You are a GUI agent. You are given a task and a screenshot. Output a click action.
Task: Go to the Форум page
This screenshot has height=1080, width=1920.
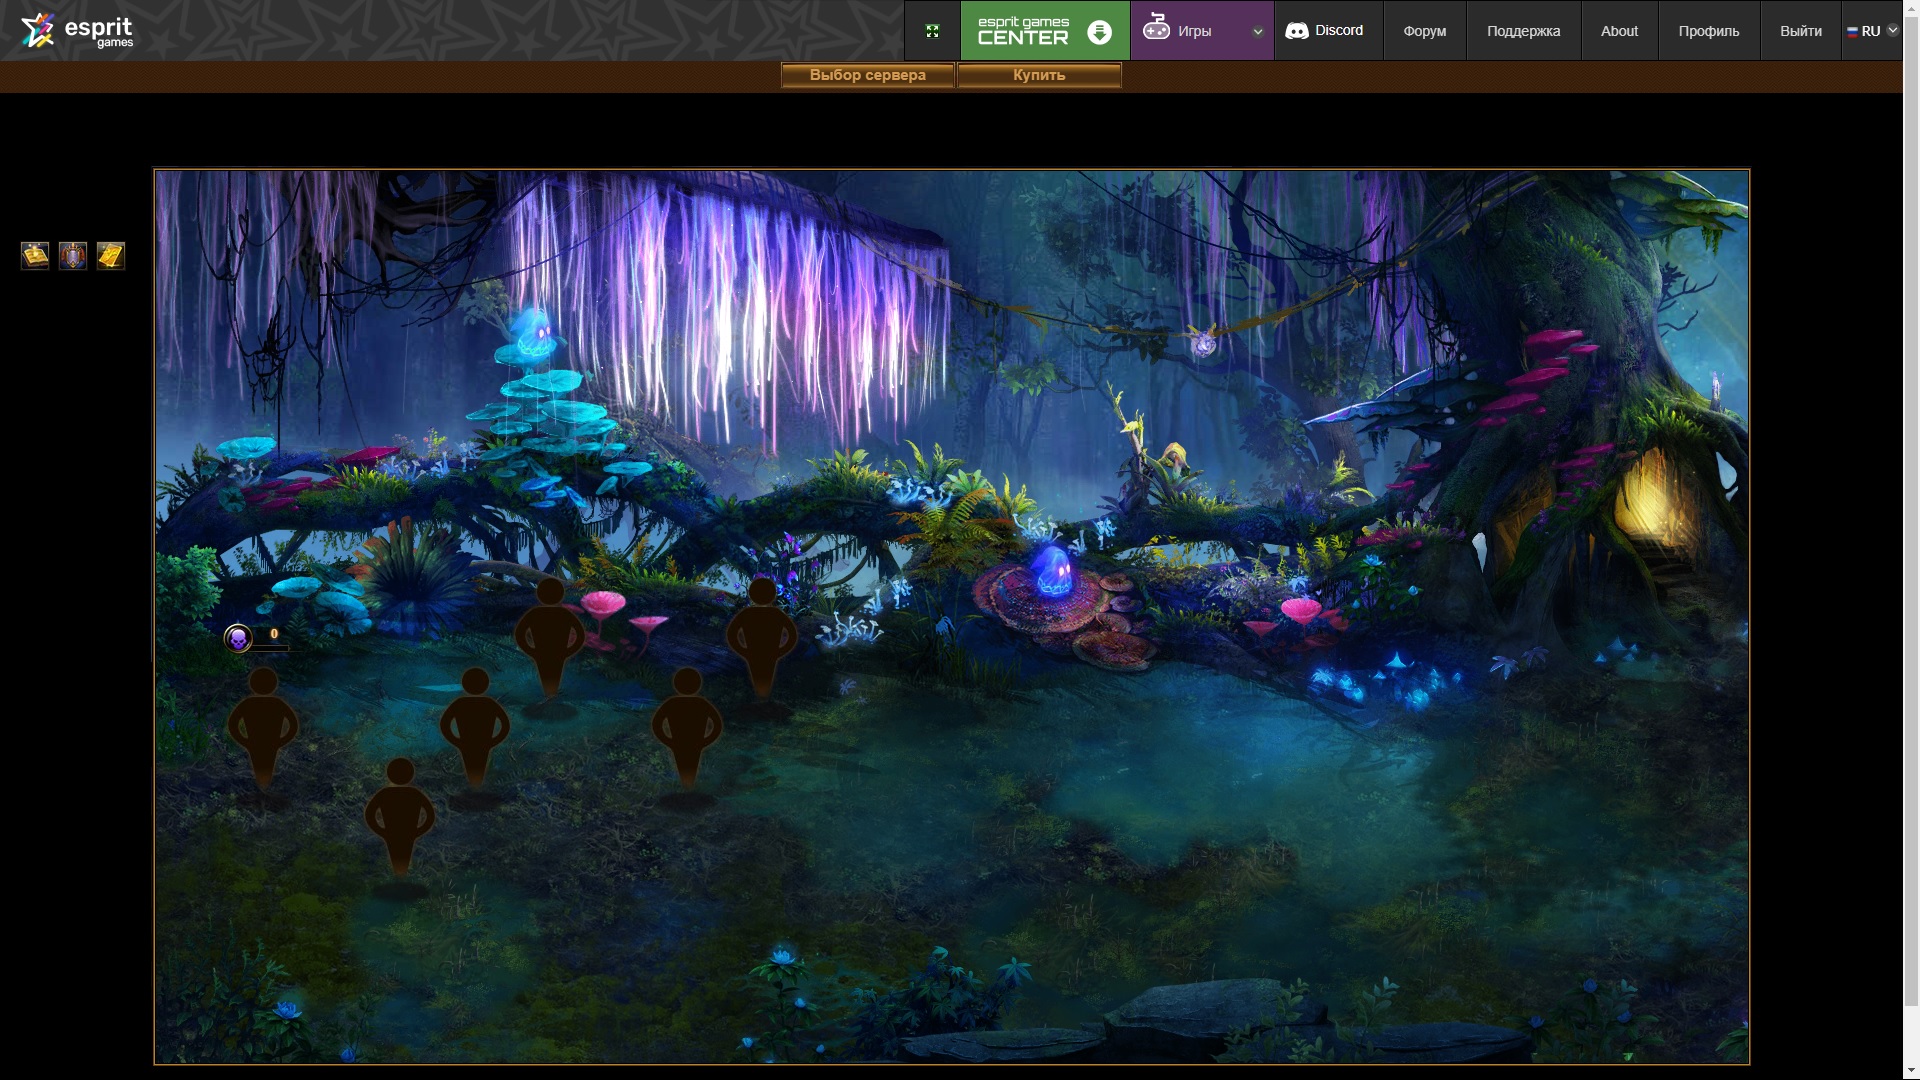pyautogui.click(x=1424, y=31)
